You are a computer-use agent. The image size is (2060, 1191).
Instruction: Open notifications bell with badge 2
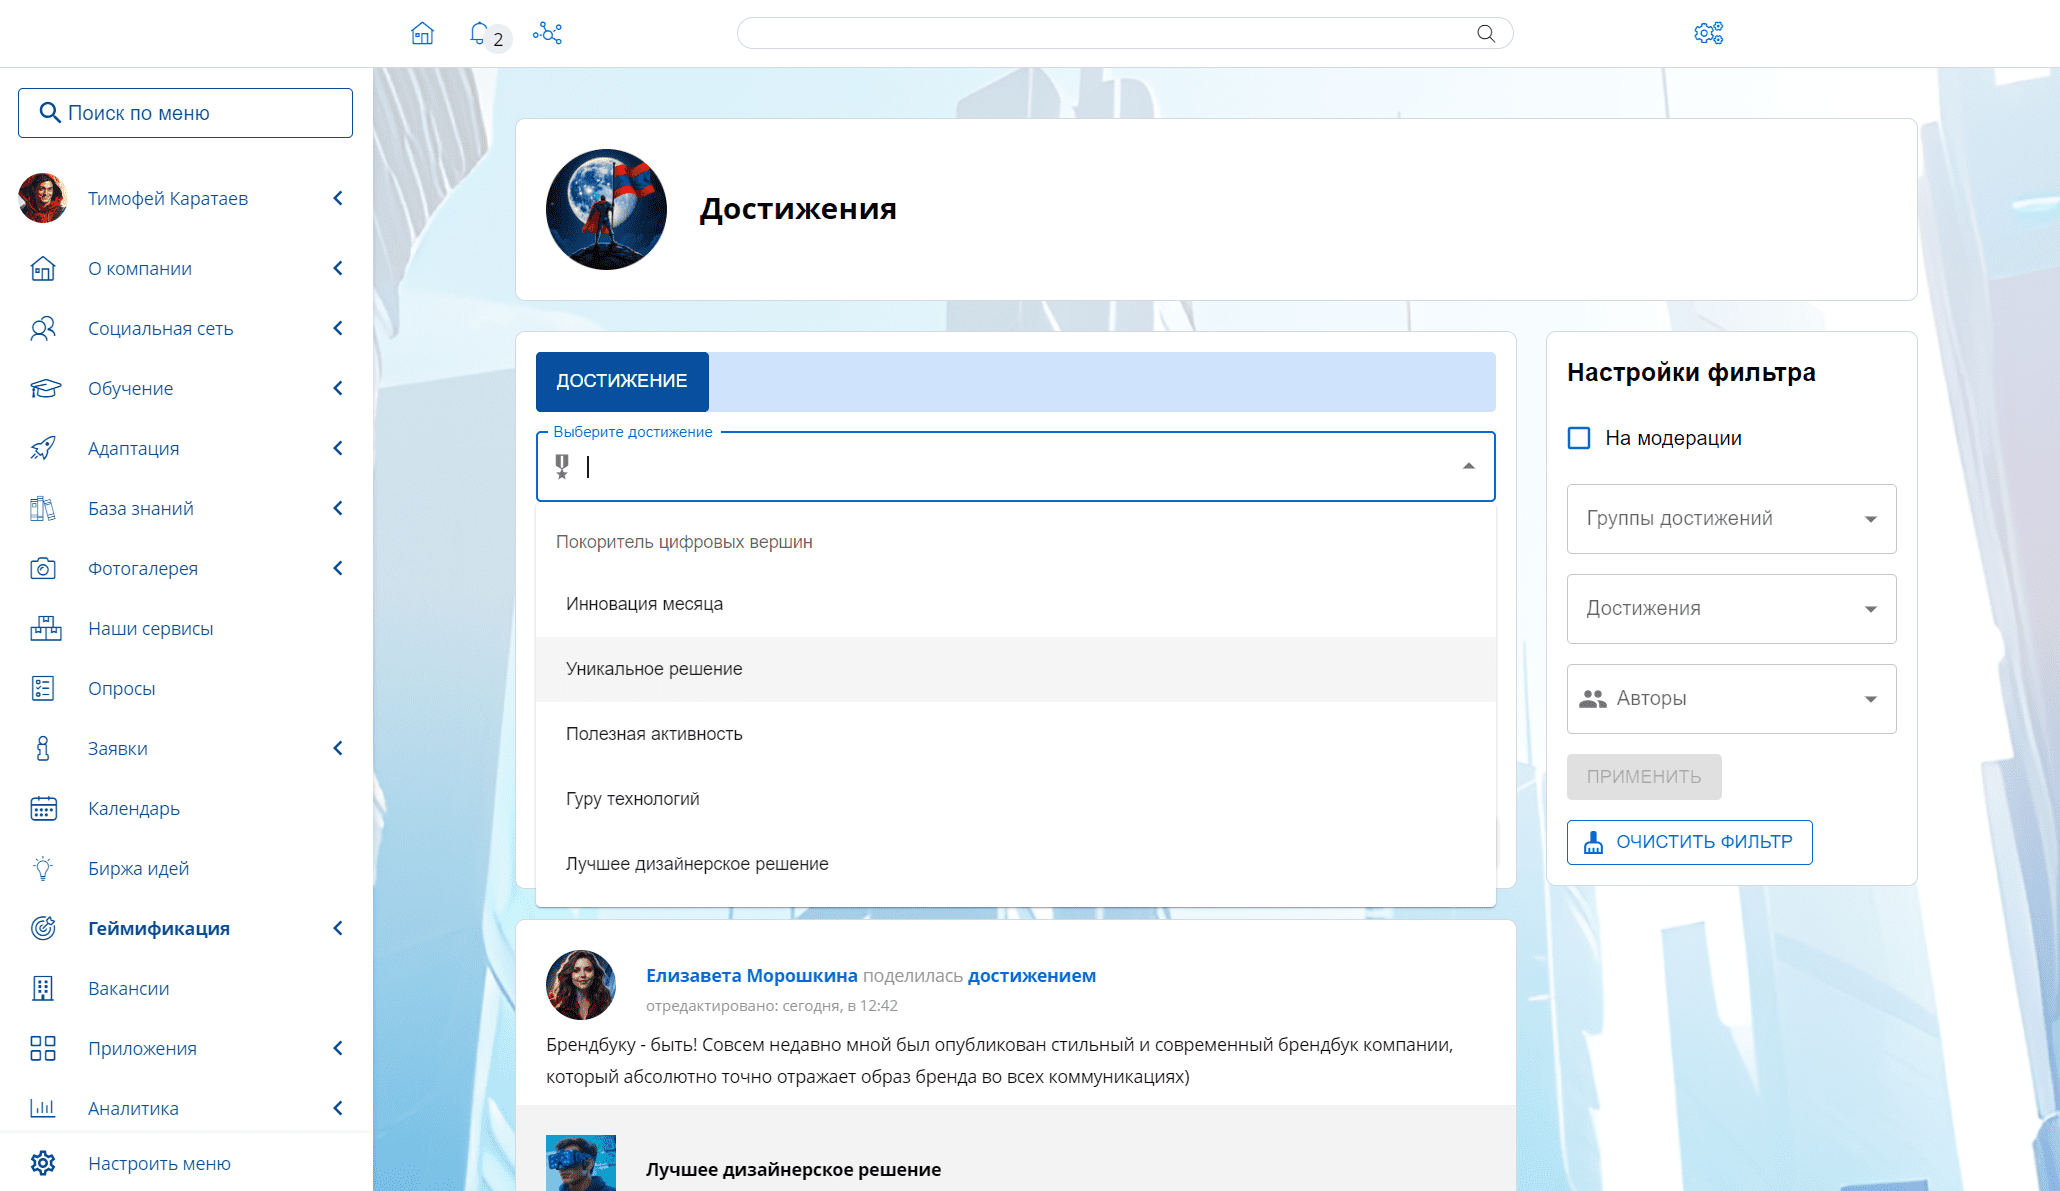pos(481,34)
